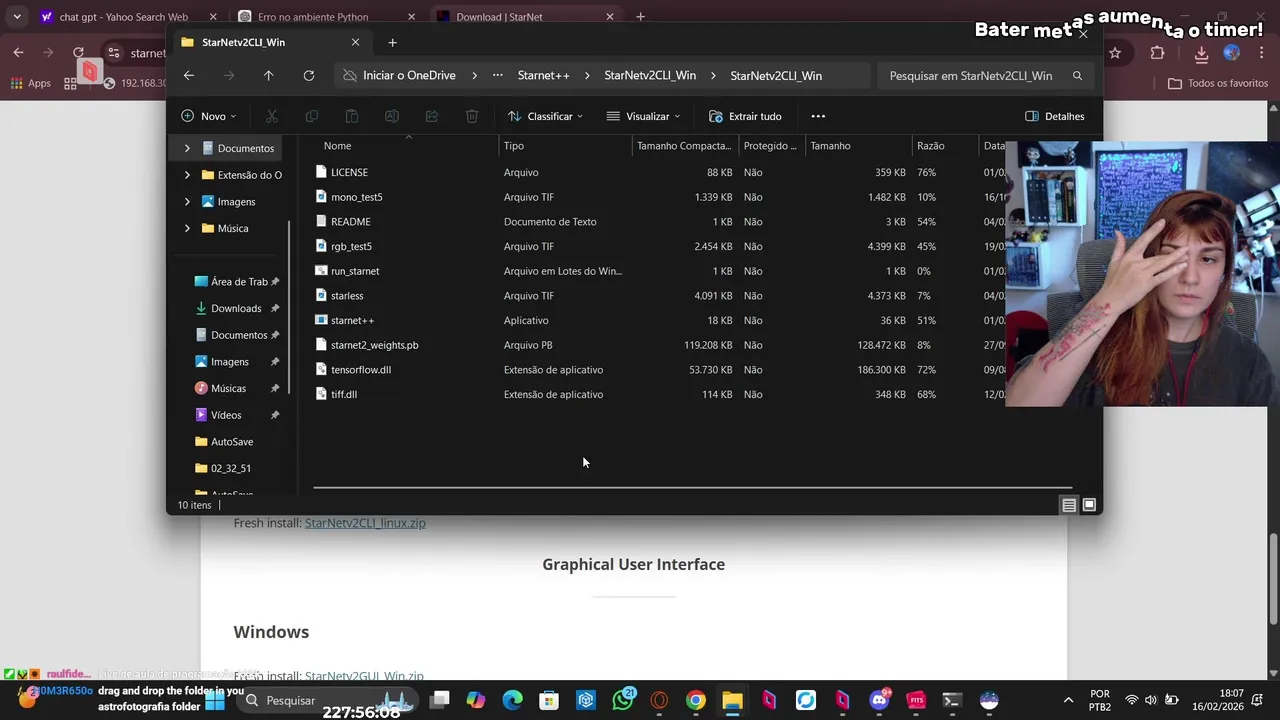Sort by Nome column header

pyautogui.click(x=338, y=146)
